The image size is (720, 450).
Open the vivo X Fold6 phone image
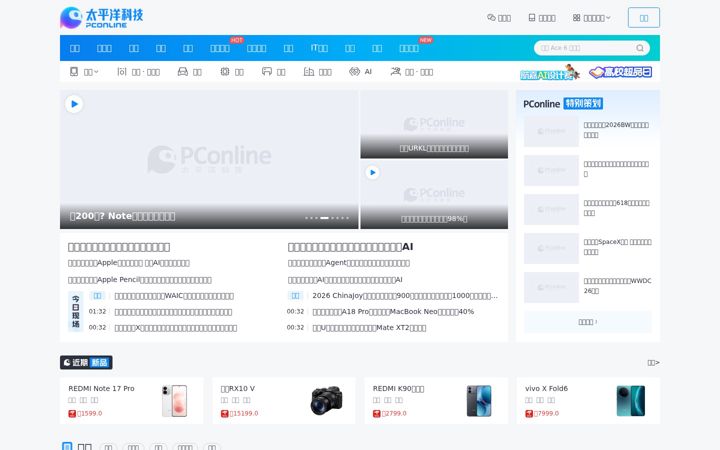(x=630, y=401)
